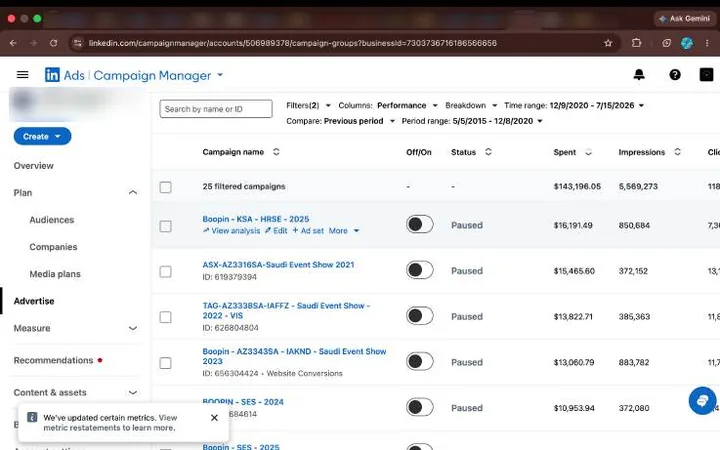Open Compare: Previous period dropdown
The image size is (720, 450).
pyautogui.click(x=340, y=121)
